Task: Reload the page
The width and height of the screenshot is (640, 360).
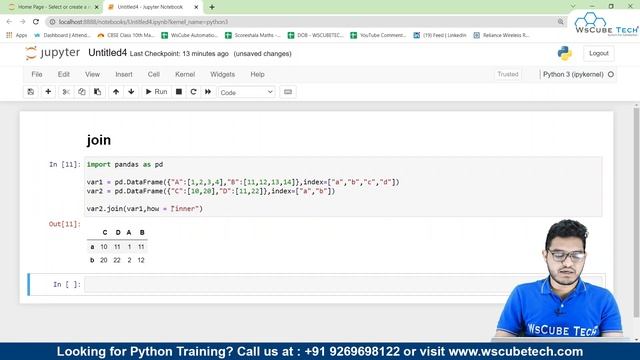Action: click(36, 22)
